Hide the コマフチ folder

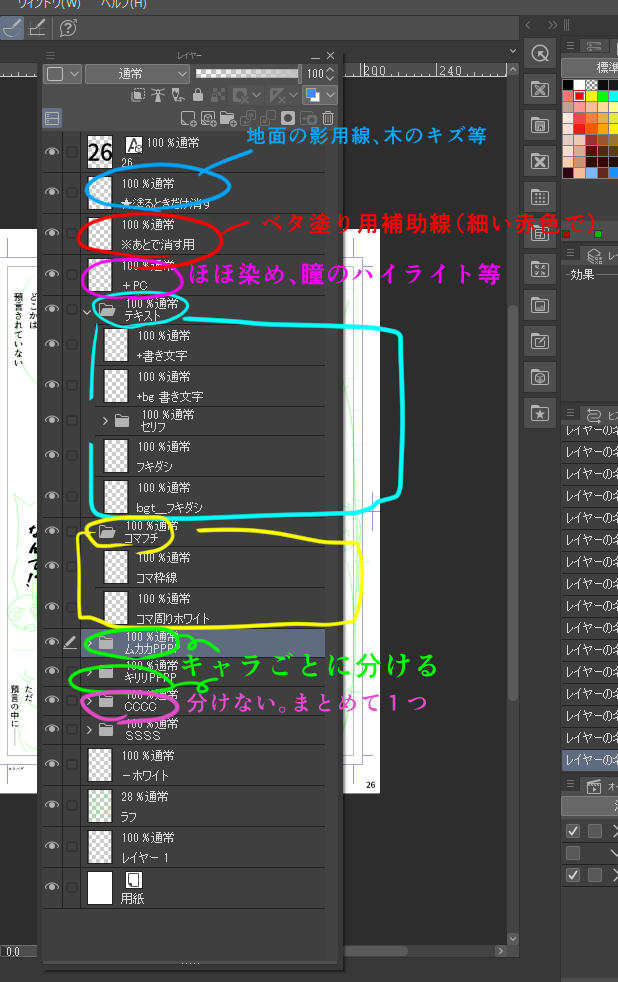pos(51,532)
